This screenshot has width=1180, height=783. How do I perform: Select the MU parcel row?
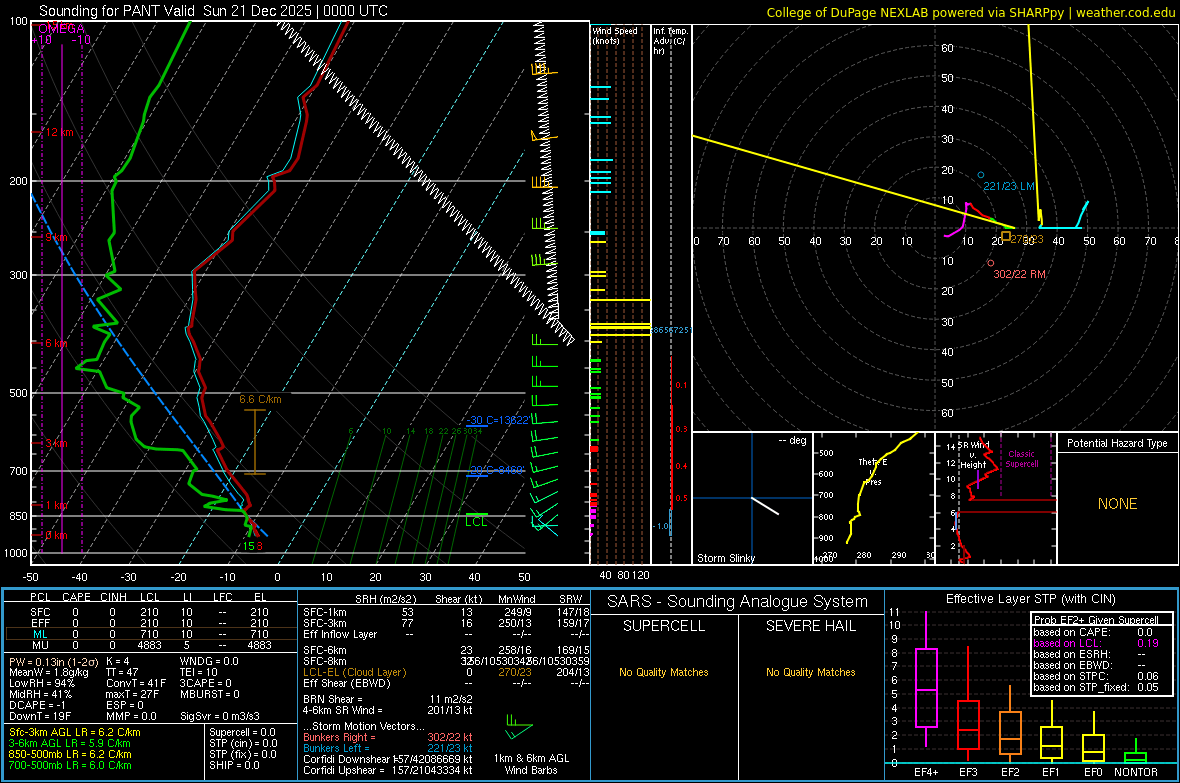point(151,645)
